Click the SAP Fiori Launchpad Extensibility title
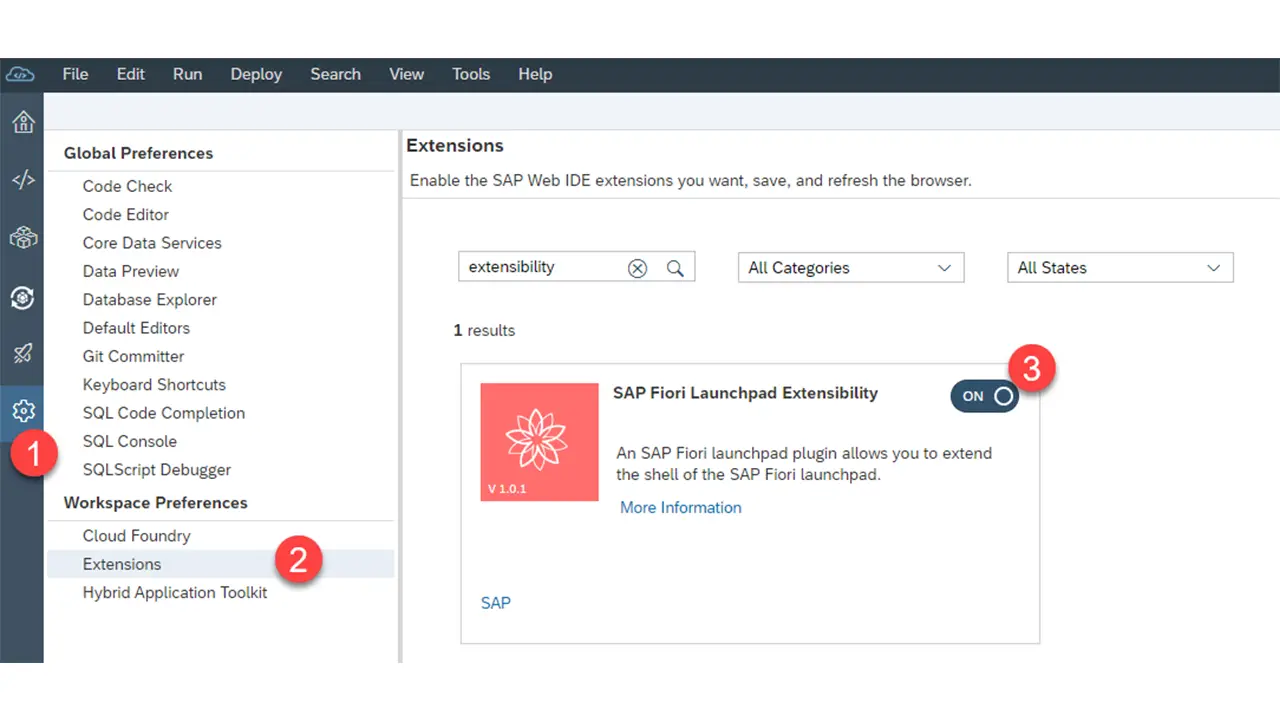 [x=745, y=393]
